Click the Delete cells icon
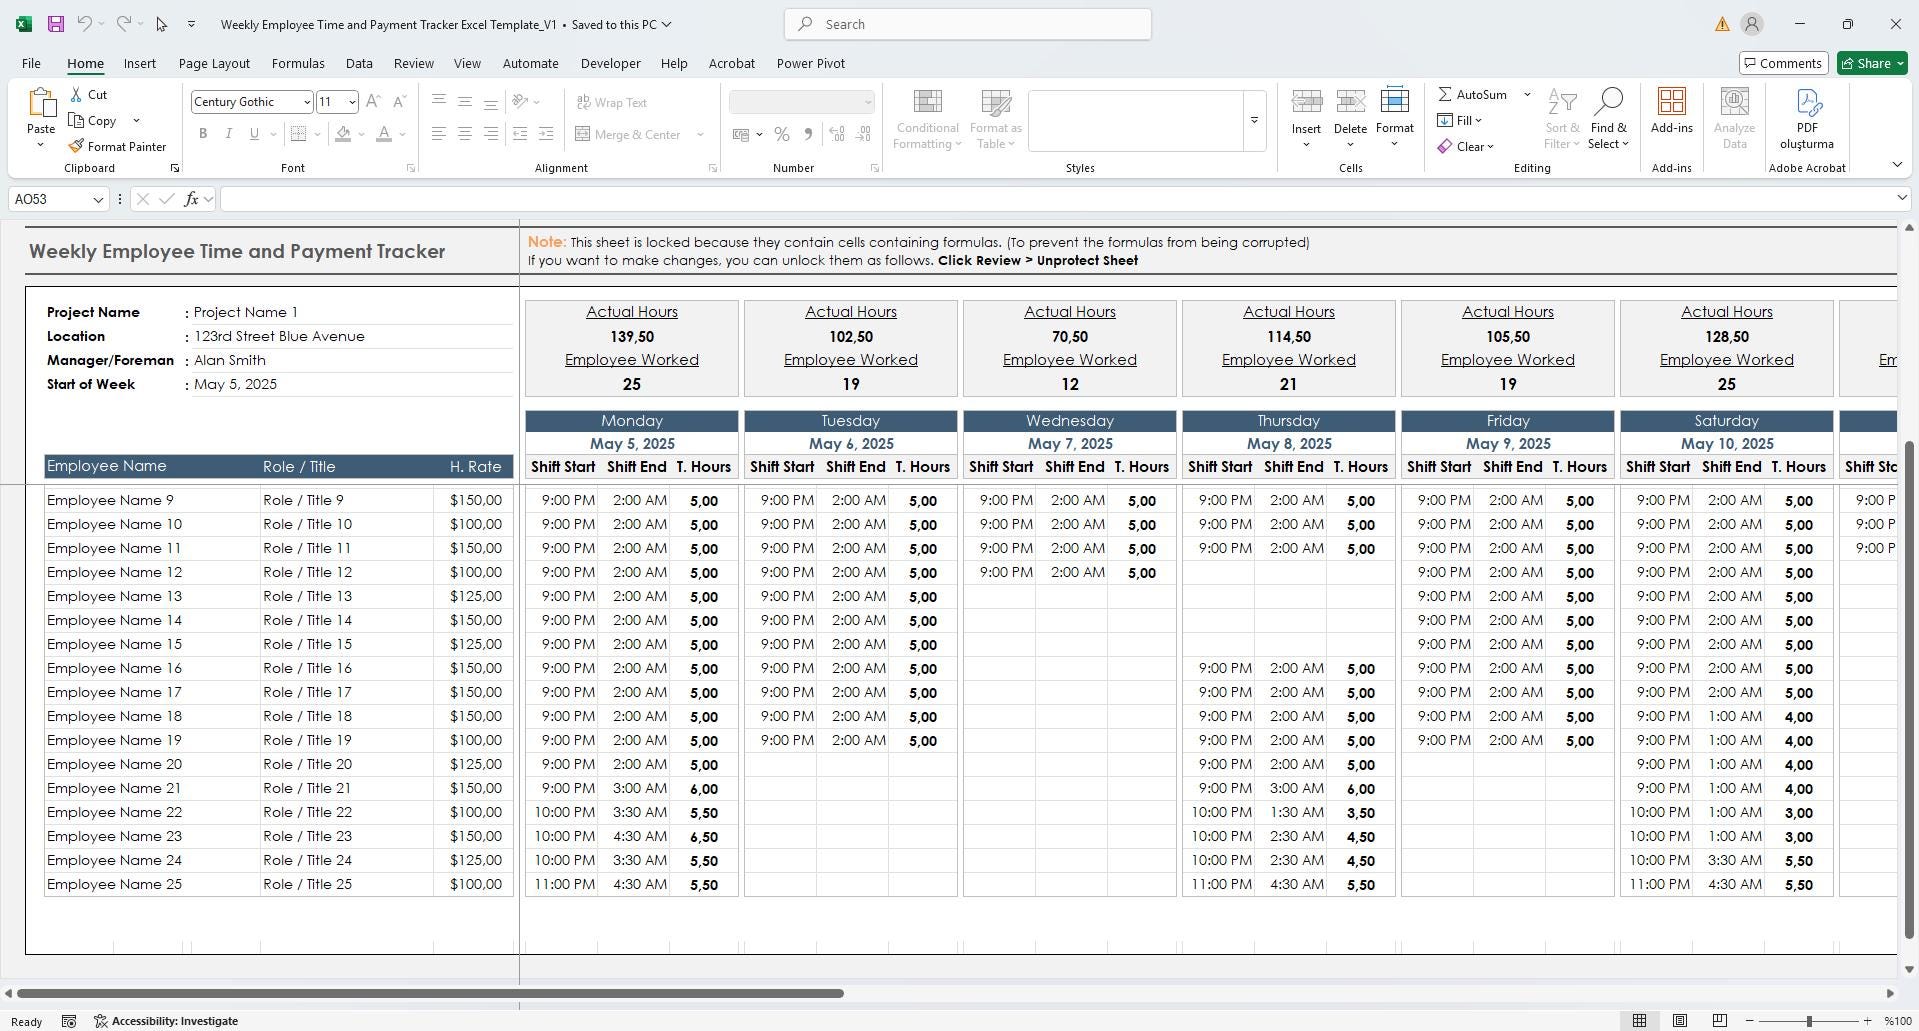The image size is (1919, 1031). (1350, 102)
